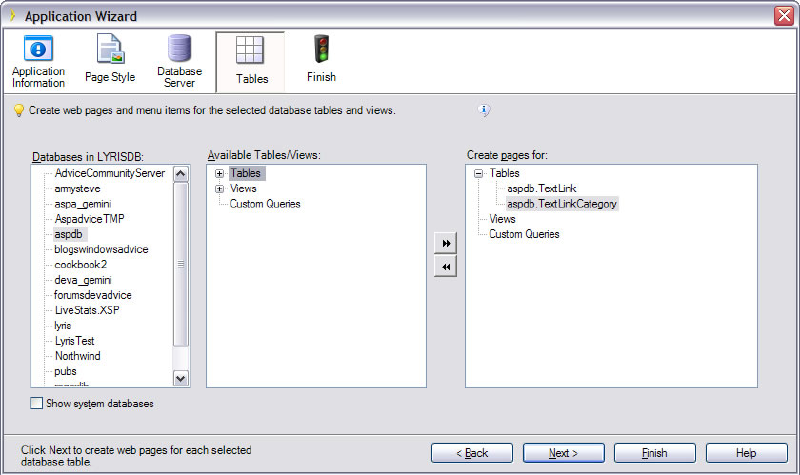Image resolution: width=800 pixels, height=475 pixels.
Task: Select Custom Queries in Create pages for tree
Action: tap(524, 234)
